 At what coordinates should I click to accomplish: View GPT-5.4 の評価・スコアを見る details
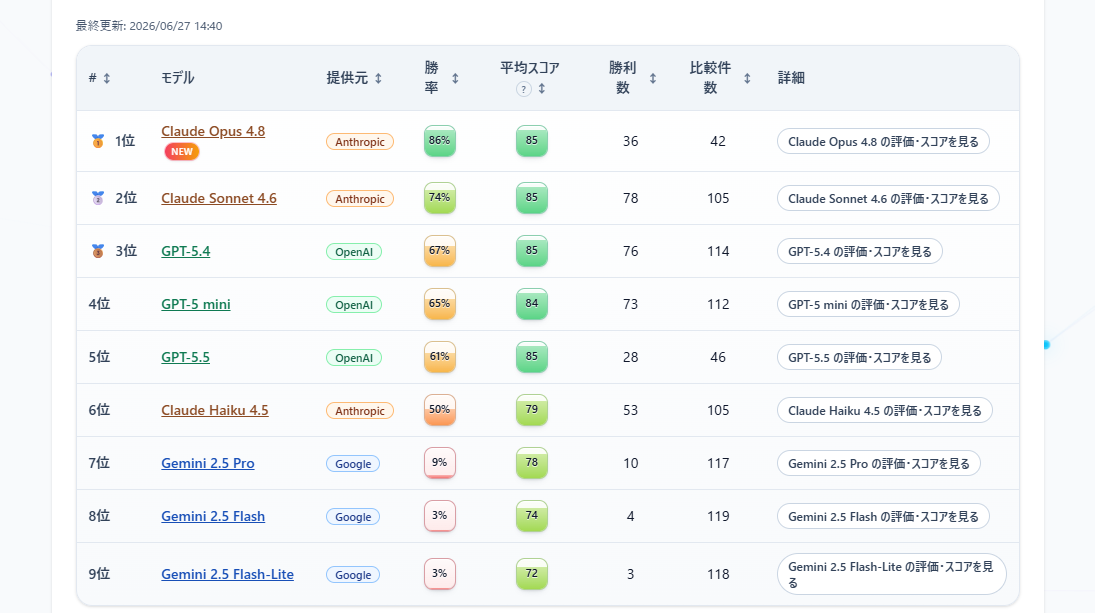click(860, 251)
